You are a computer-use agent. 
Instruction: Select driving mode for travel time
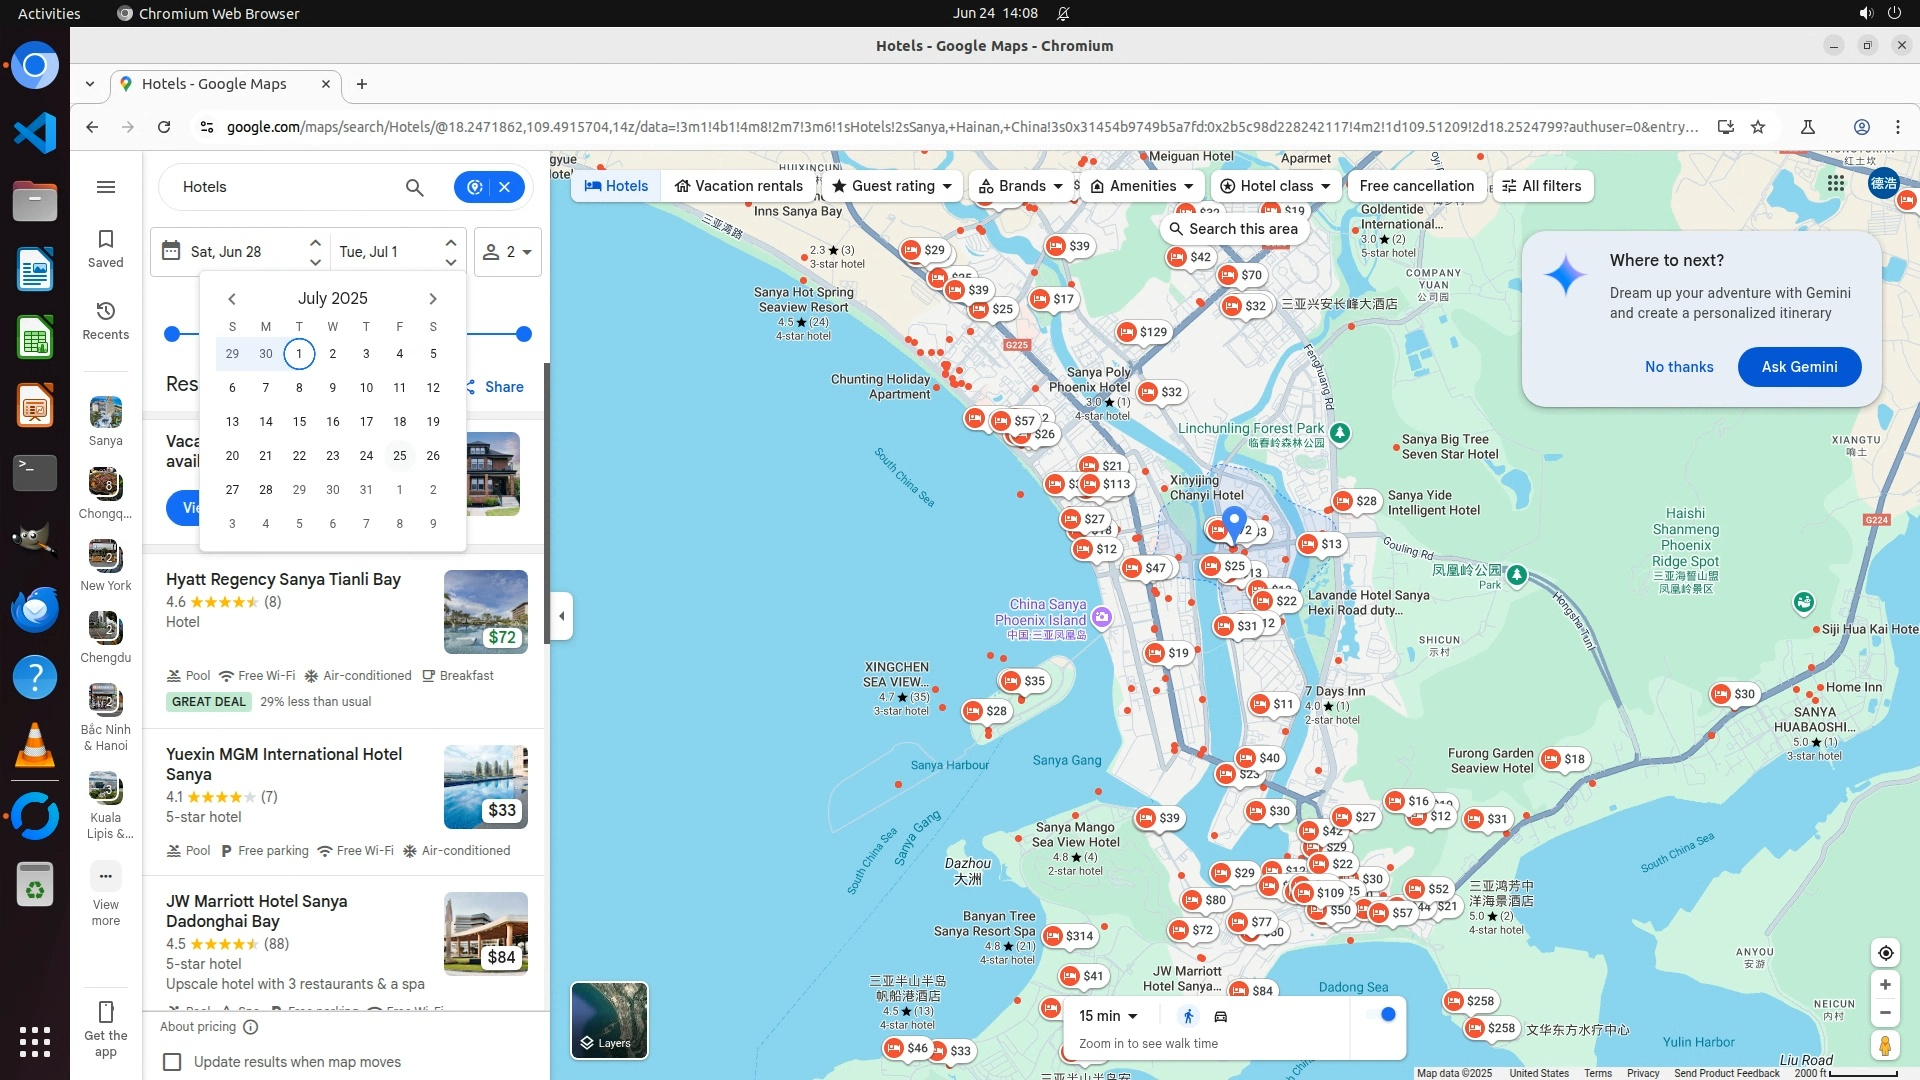click(x=1220, y=1017)
